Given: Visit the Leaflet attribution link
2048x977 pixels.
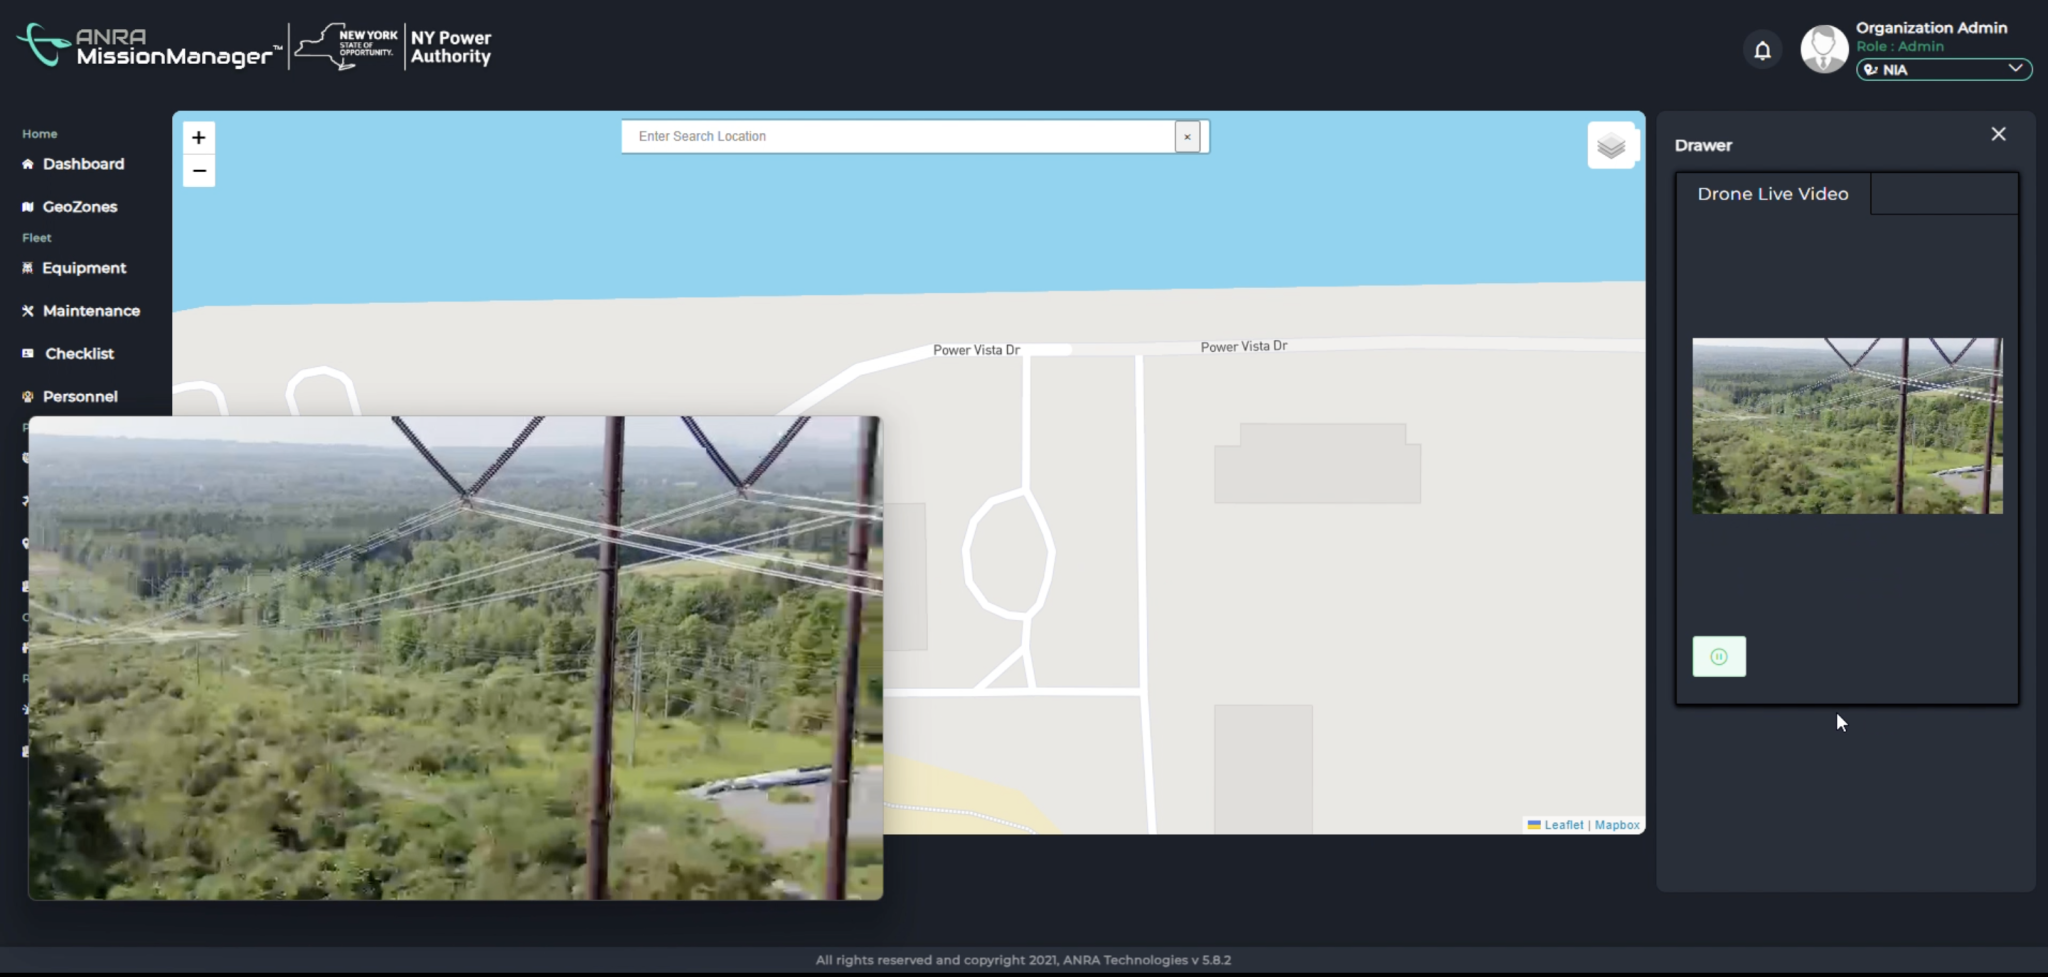Looking at the screenshot, I should pos(1563,824).
